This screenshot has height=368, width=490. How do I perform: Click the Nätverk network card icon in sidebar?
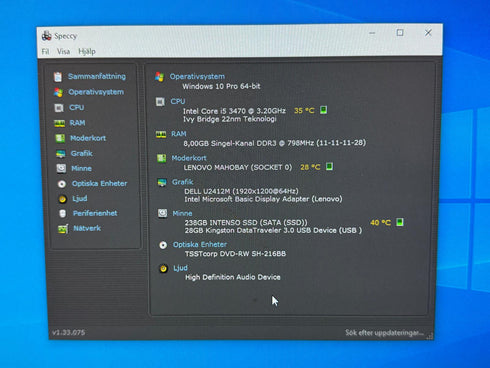click(x=63, y=229)
